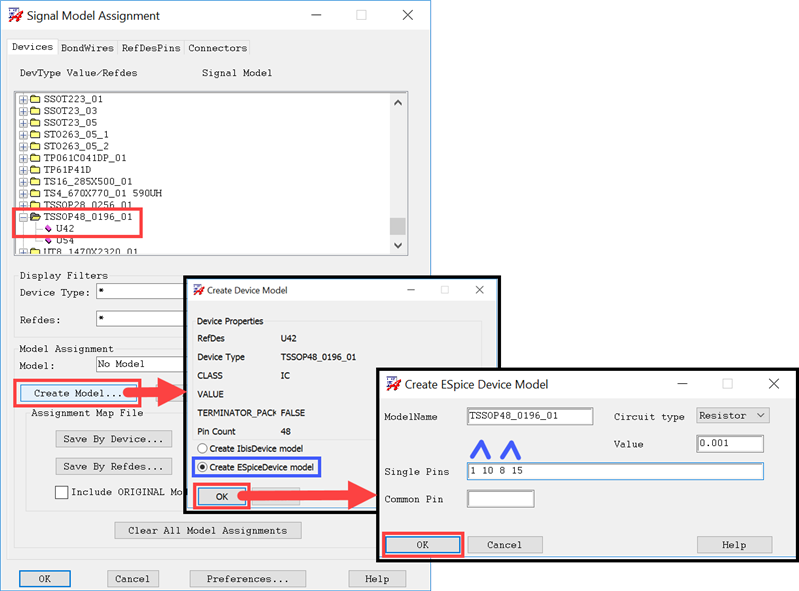Click the Single Pins input field
The image size is (799, 591).
point(614,471)
